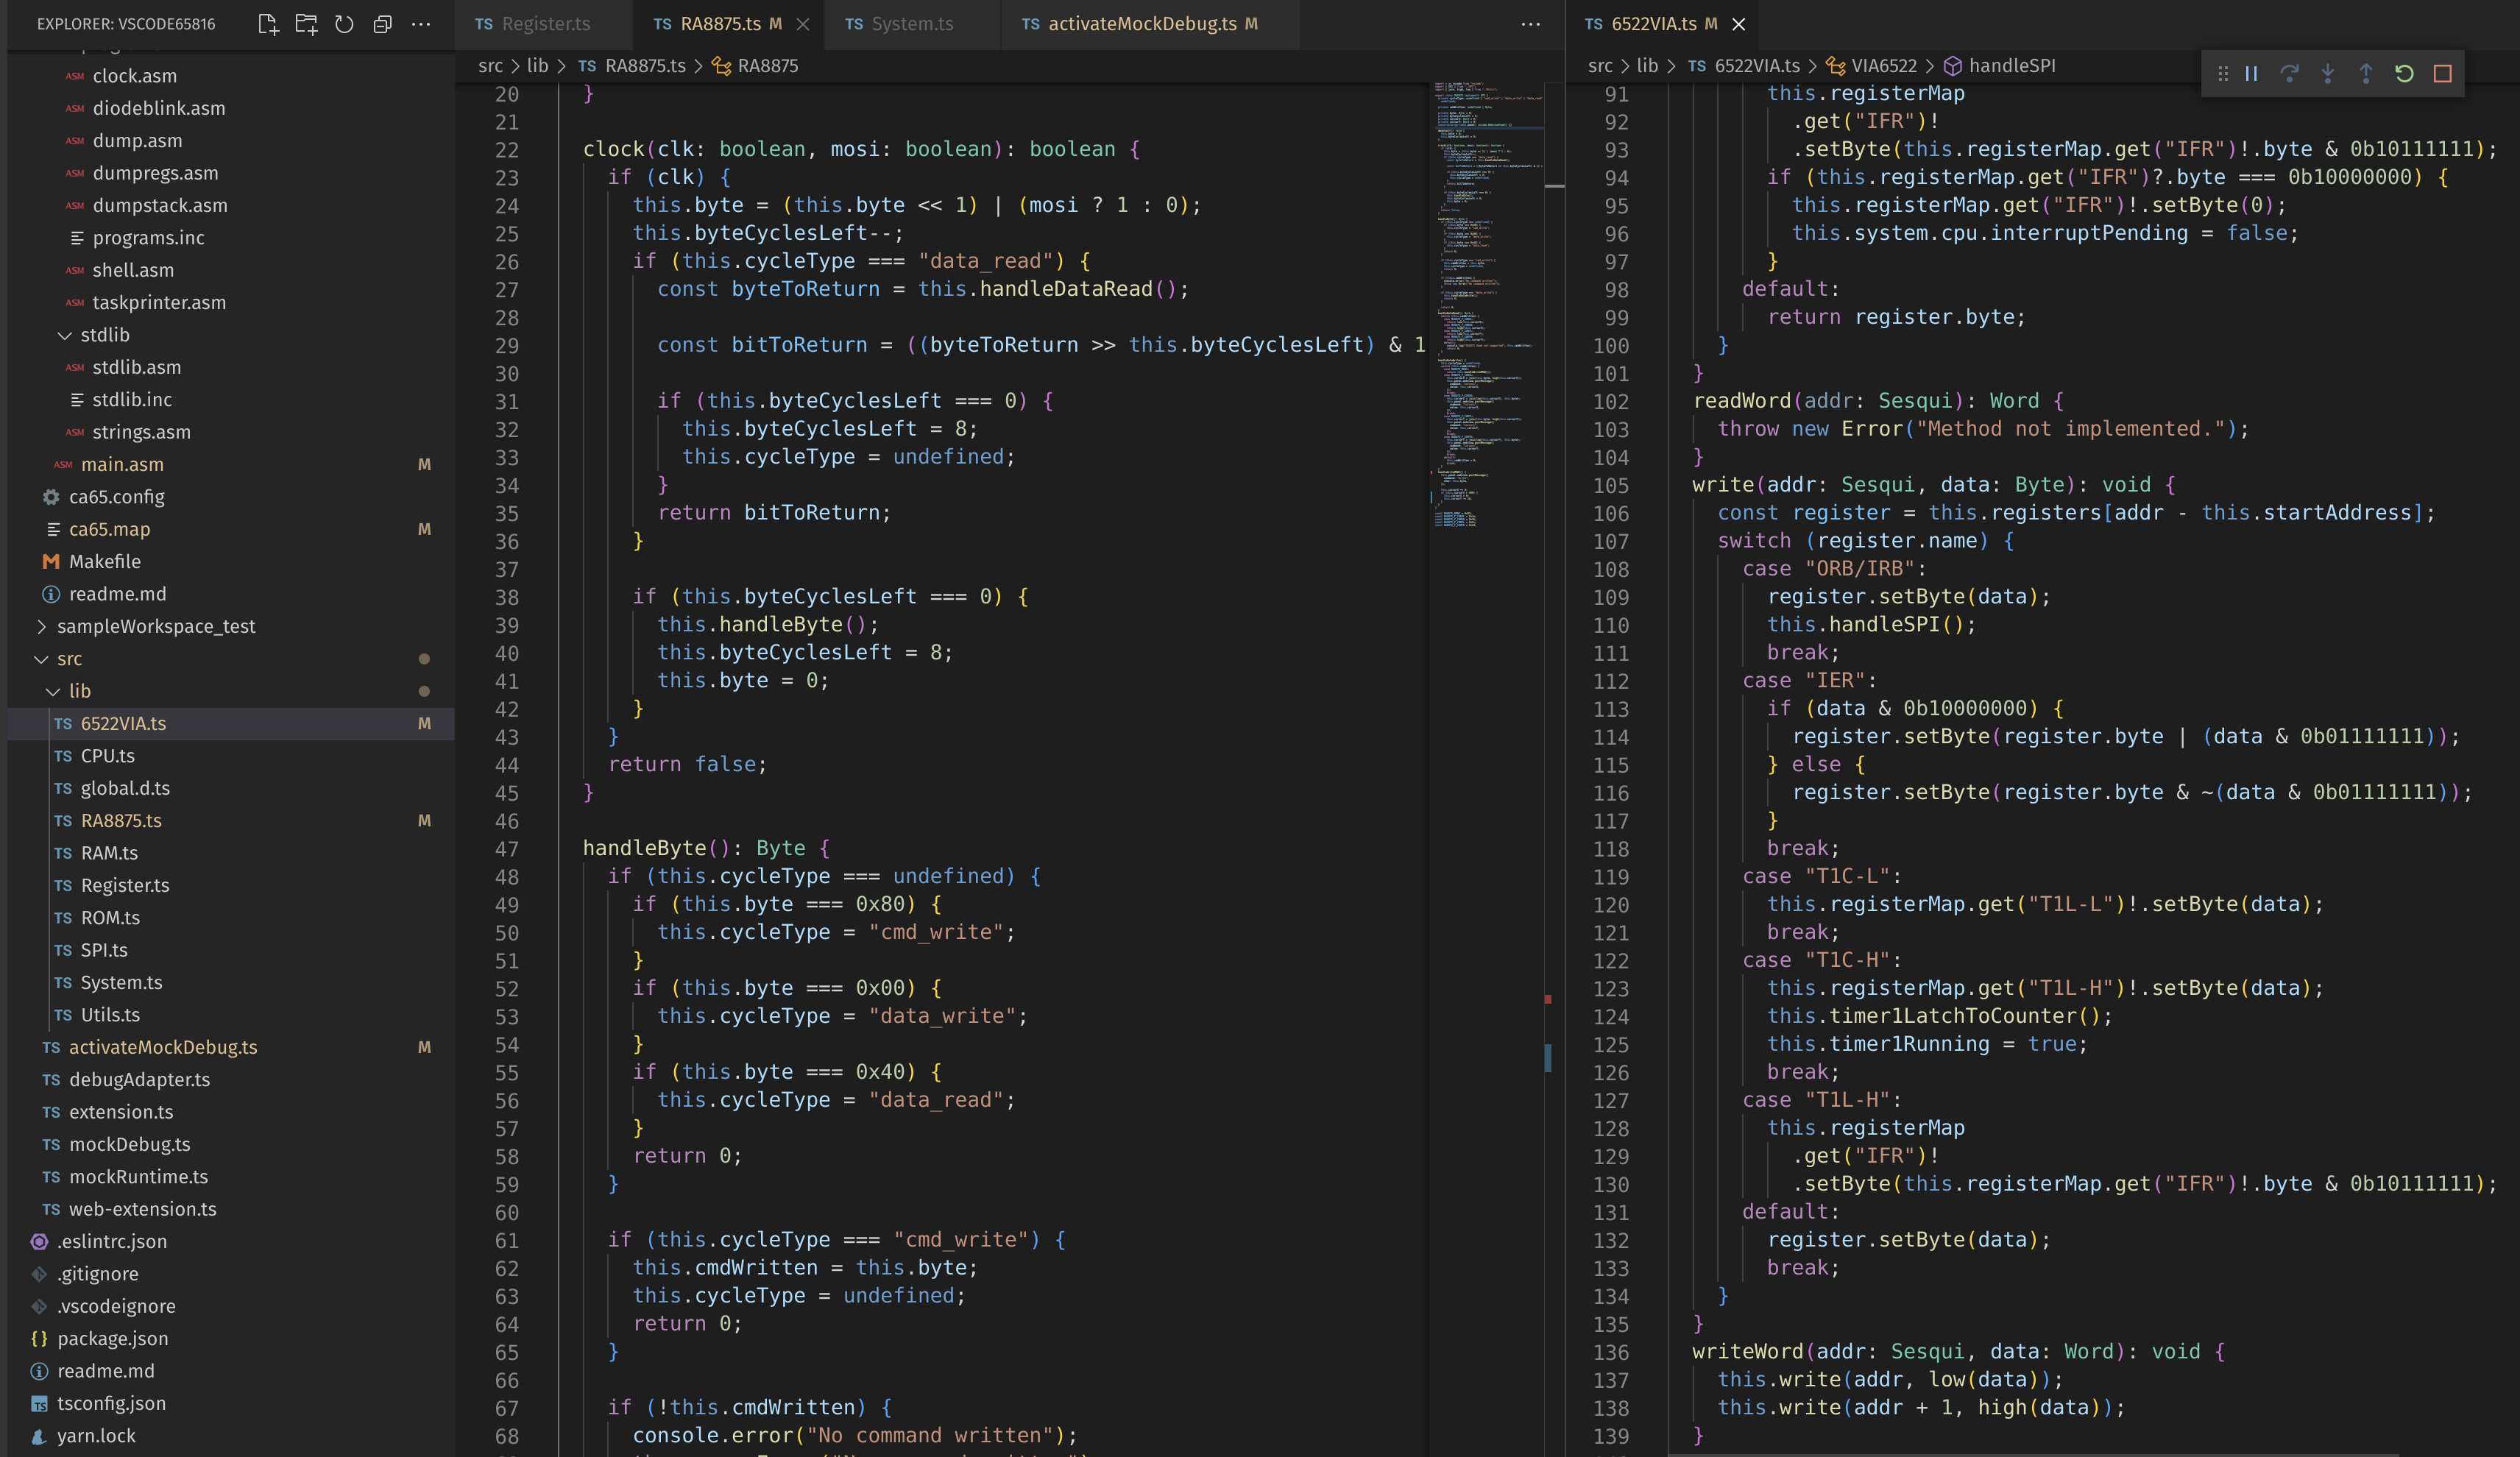The width and height of the screenshot is (2520, 1457).
Task: Switch to the activateMockDebug.ts tab
Action: click(x=1141, y=24)
